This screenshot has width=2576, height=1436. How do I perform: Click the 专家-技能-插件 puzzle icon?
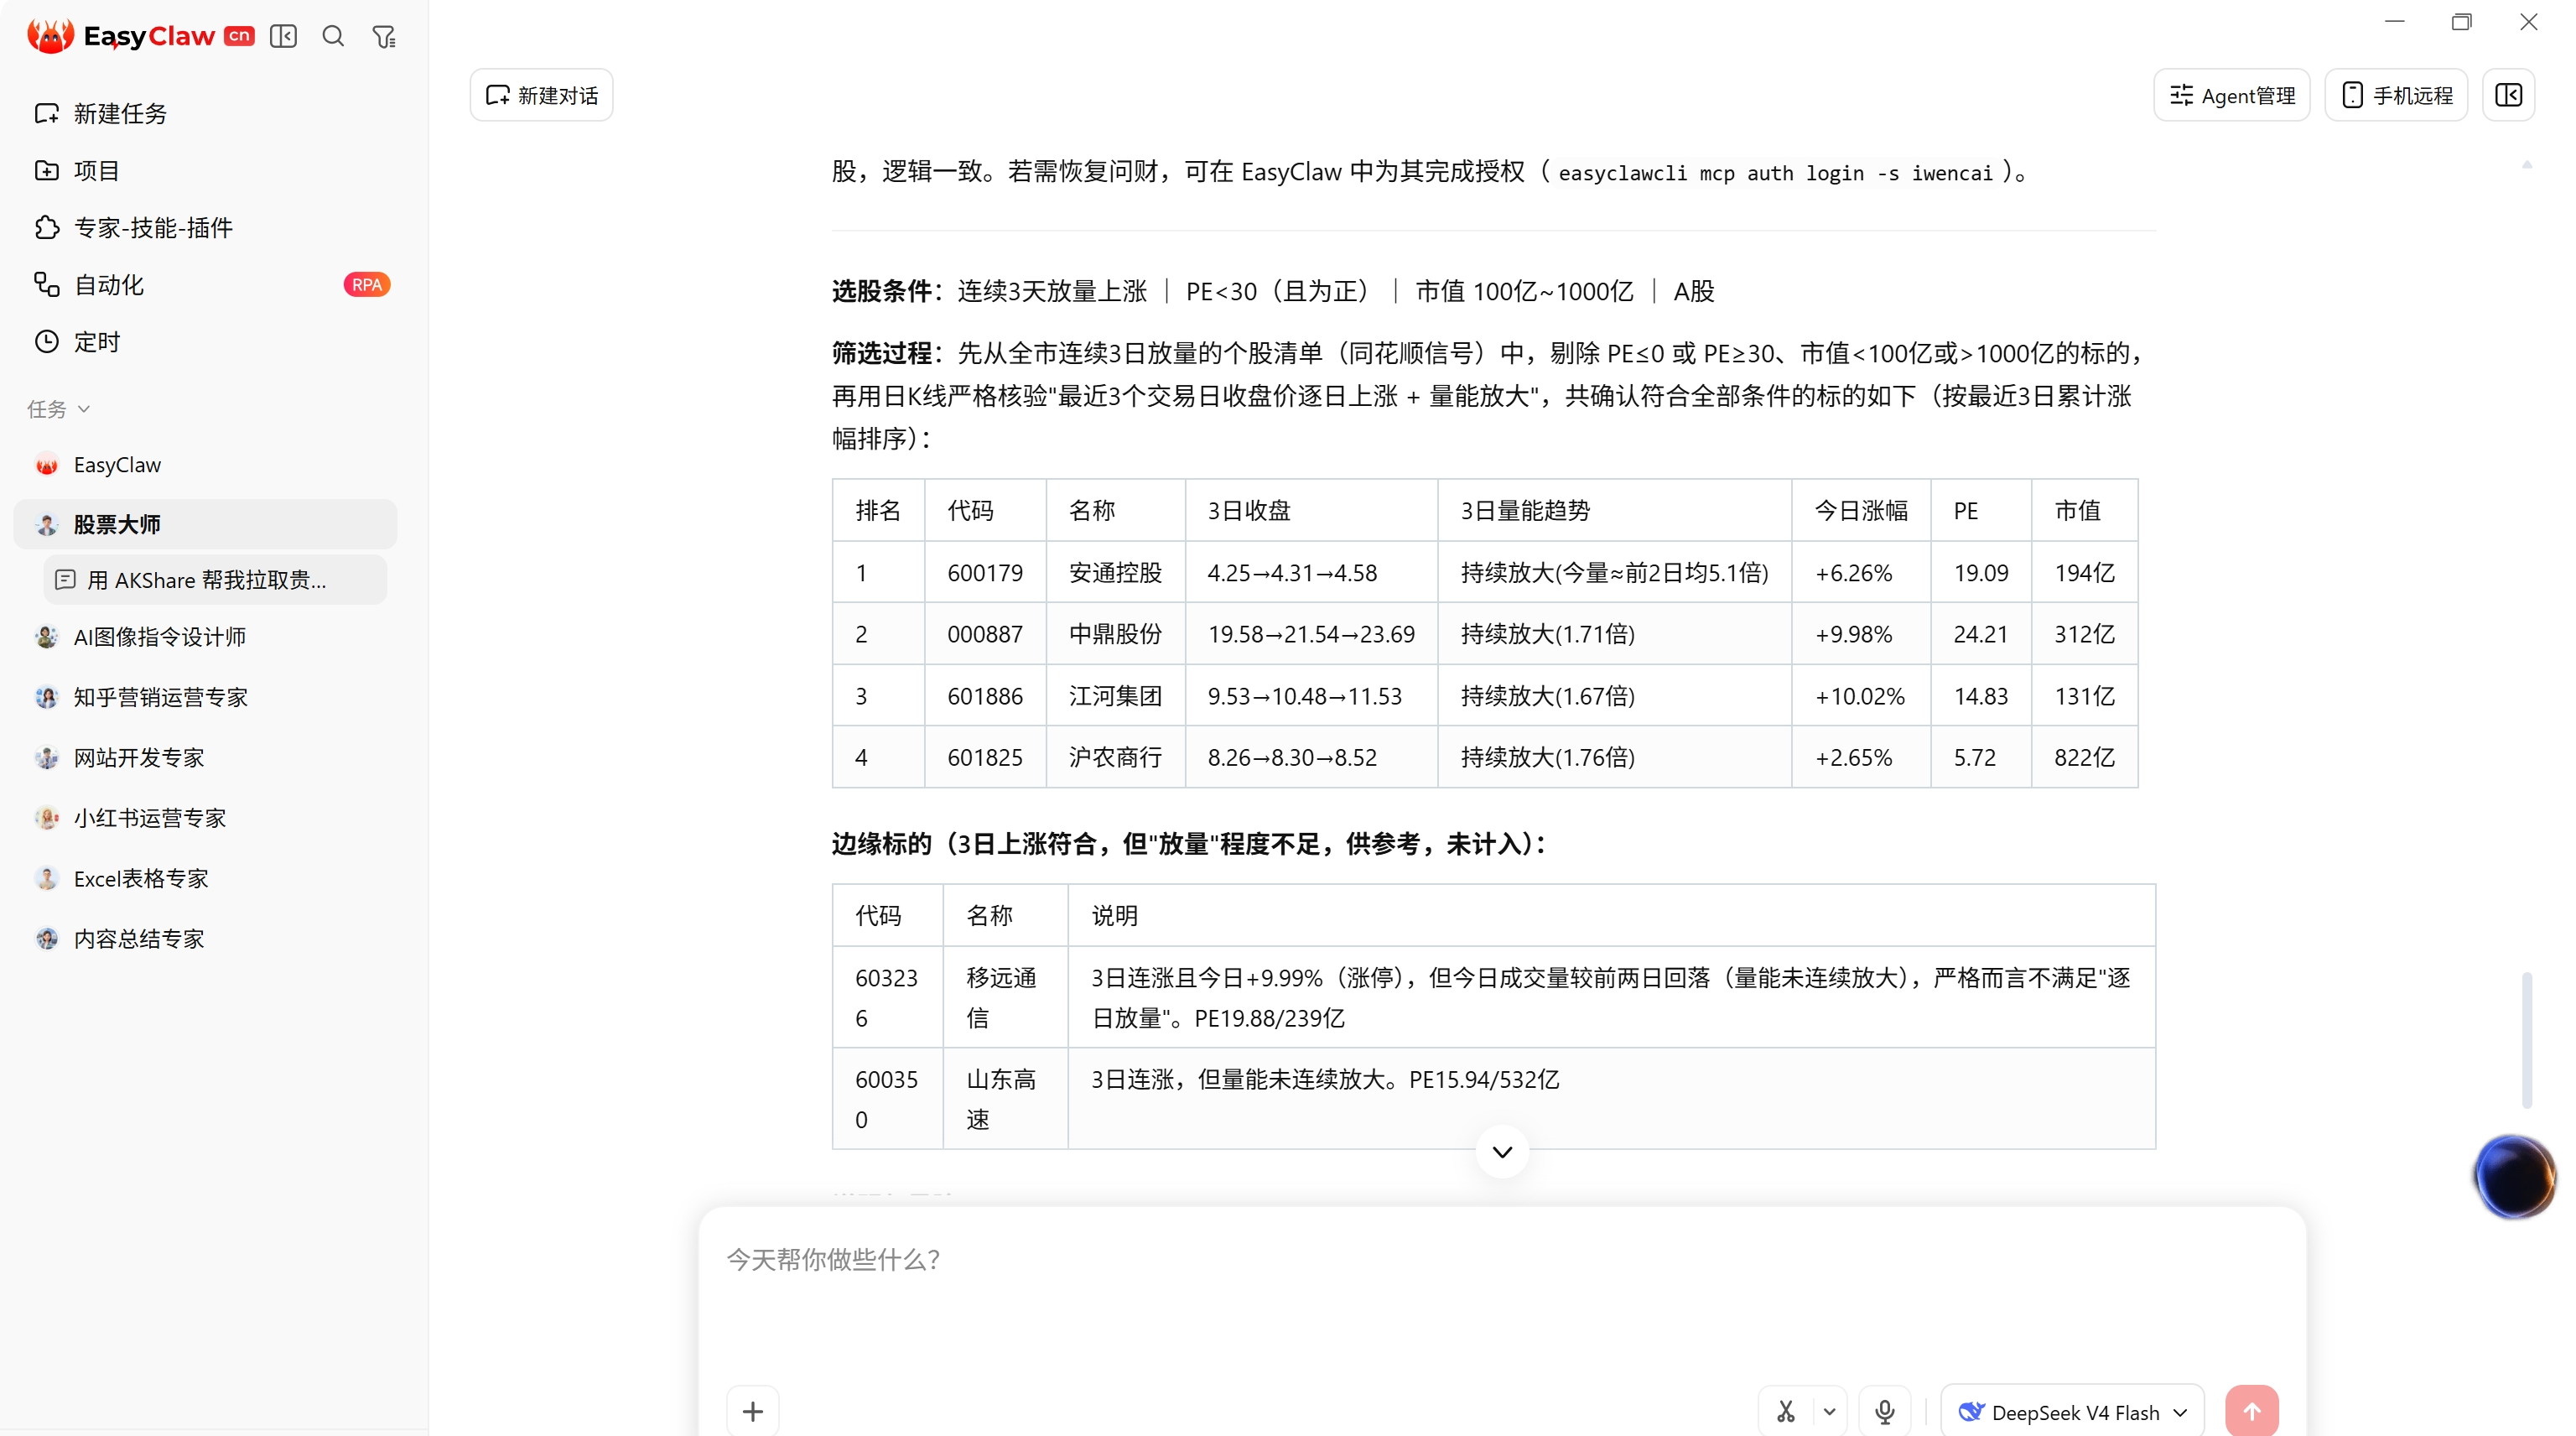pyautogui.click(x=46, y=228)
